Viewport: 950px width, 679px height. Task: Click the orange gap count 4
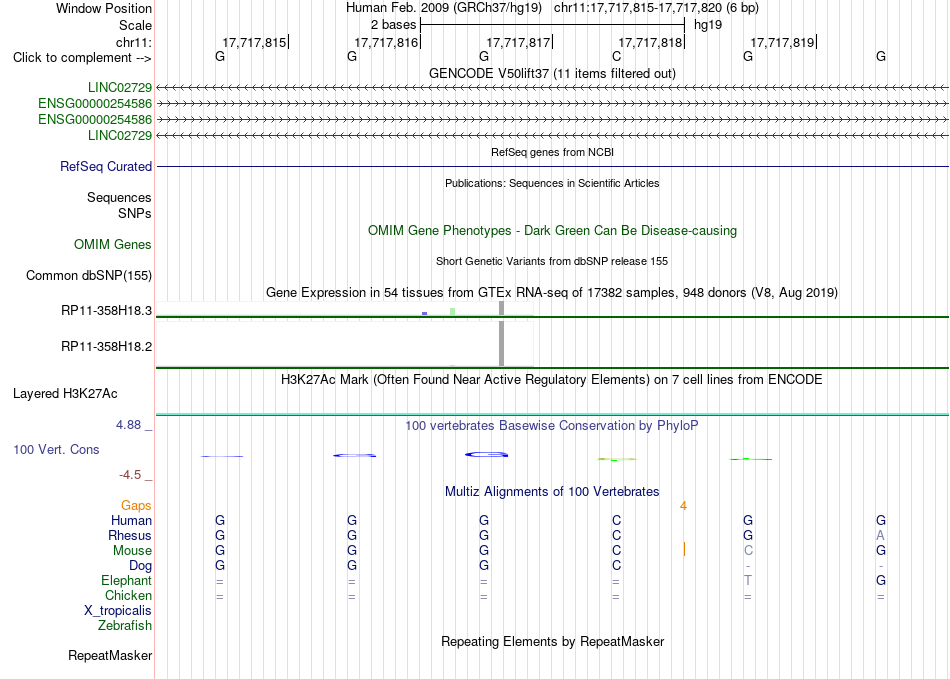(683, 506)
